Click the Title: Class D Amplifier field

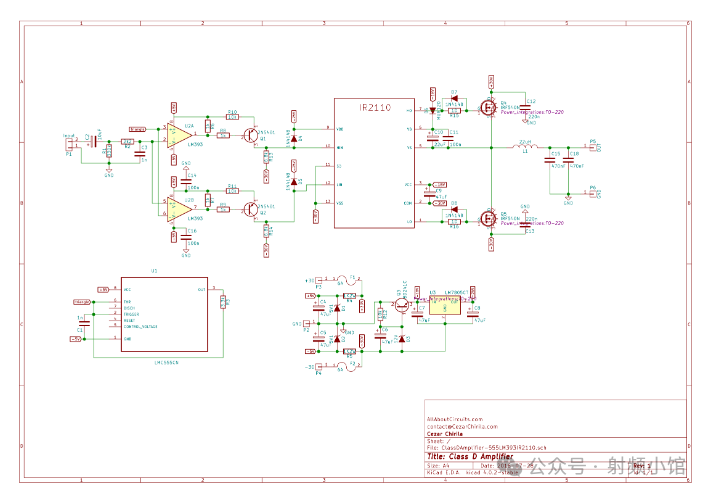coord(470,456)
